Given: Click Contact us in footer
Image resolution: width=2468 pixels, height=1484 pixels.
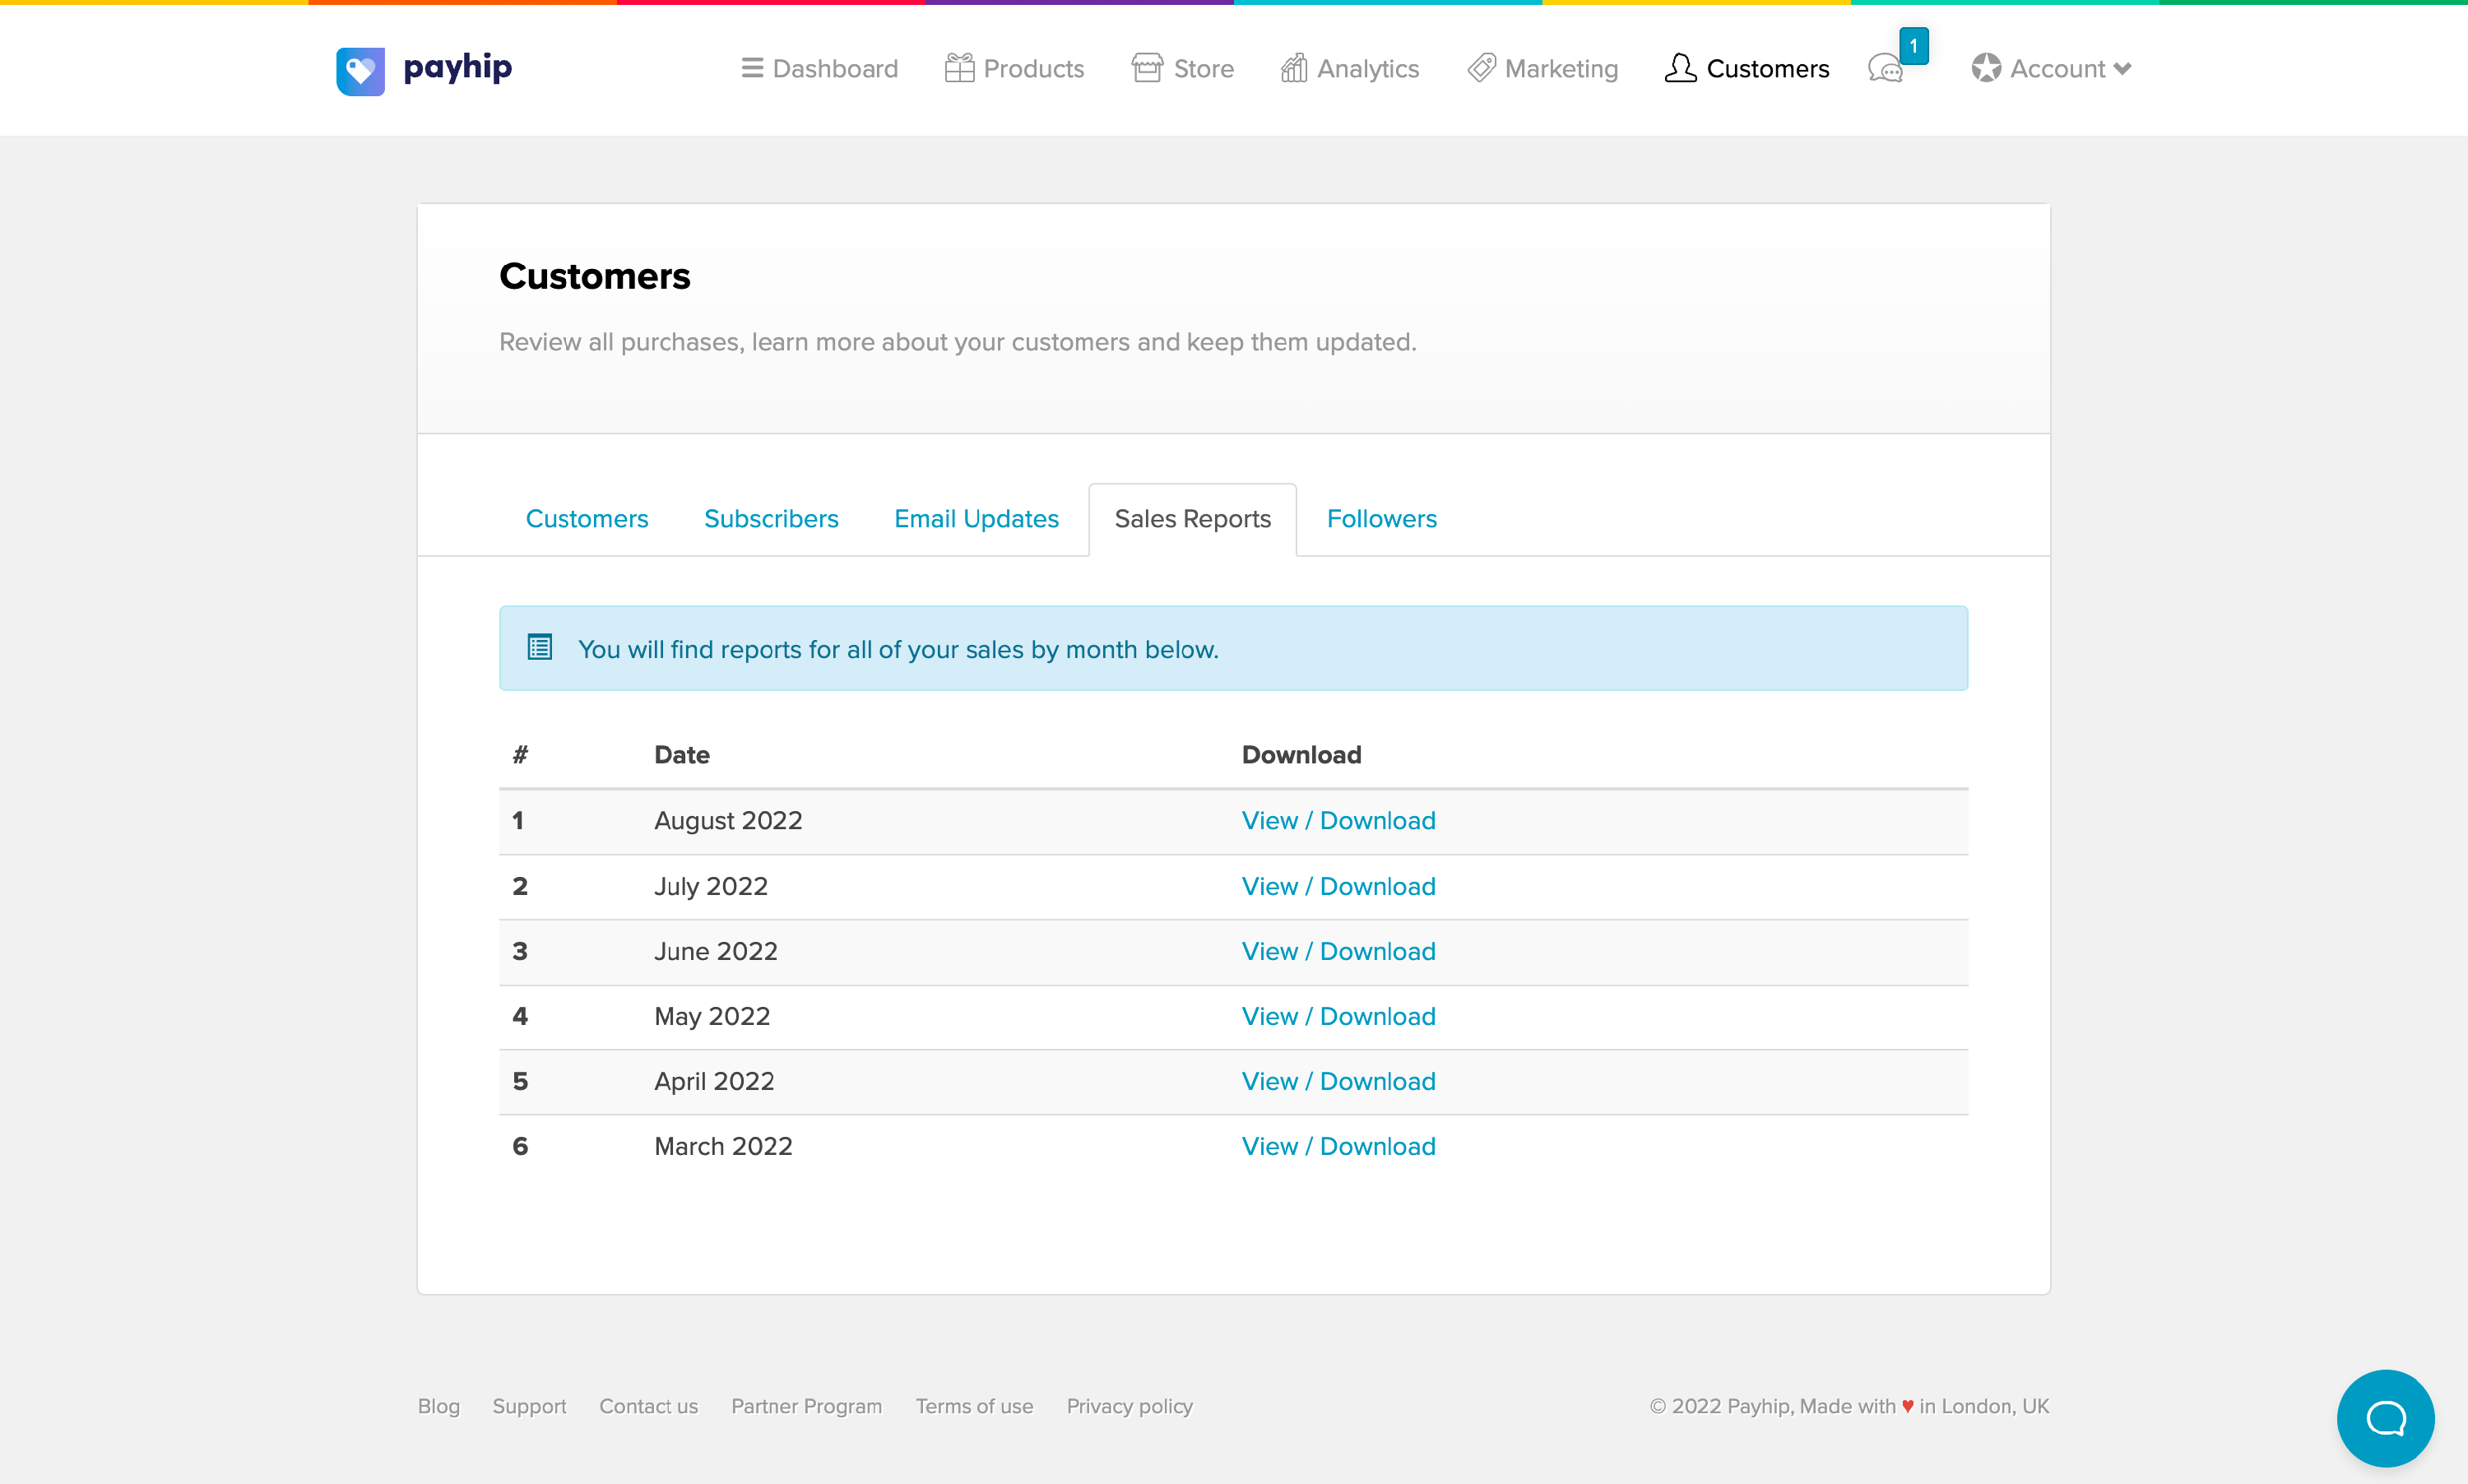Looking at the screenshot, I should point(648,1406).
